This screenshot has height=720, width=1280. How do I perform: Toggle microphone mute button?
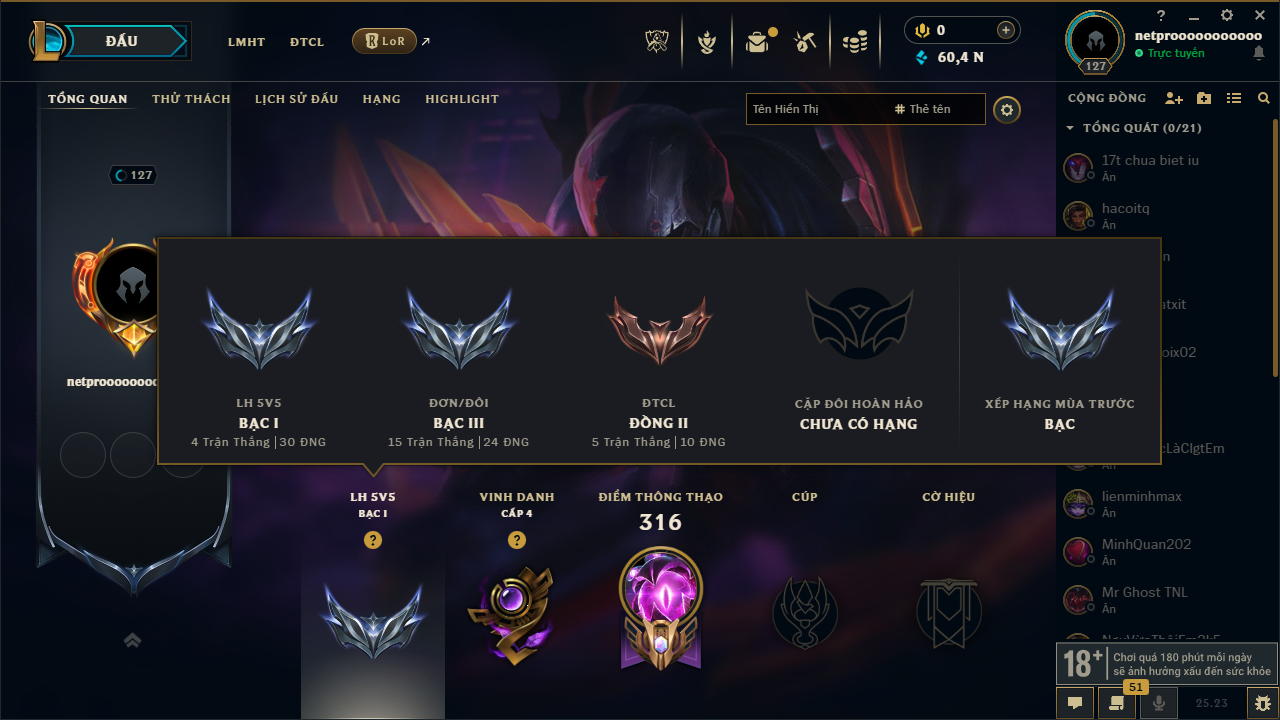[x=1159, y=703]
